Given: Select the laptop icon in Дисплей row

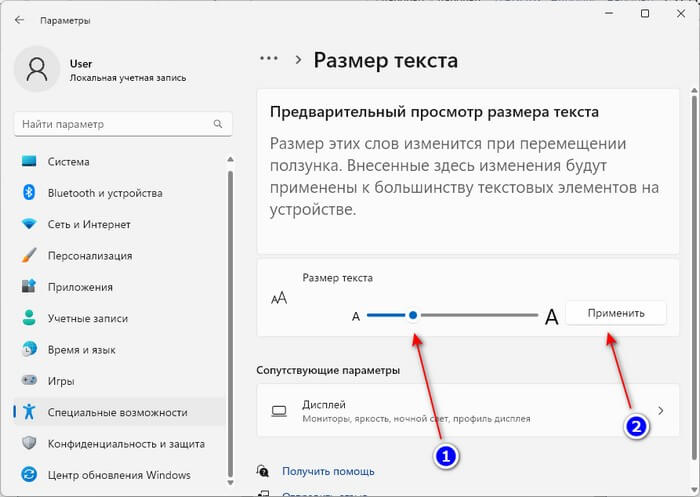Looking at the screenshot, I should click(279, 411).
